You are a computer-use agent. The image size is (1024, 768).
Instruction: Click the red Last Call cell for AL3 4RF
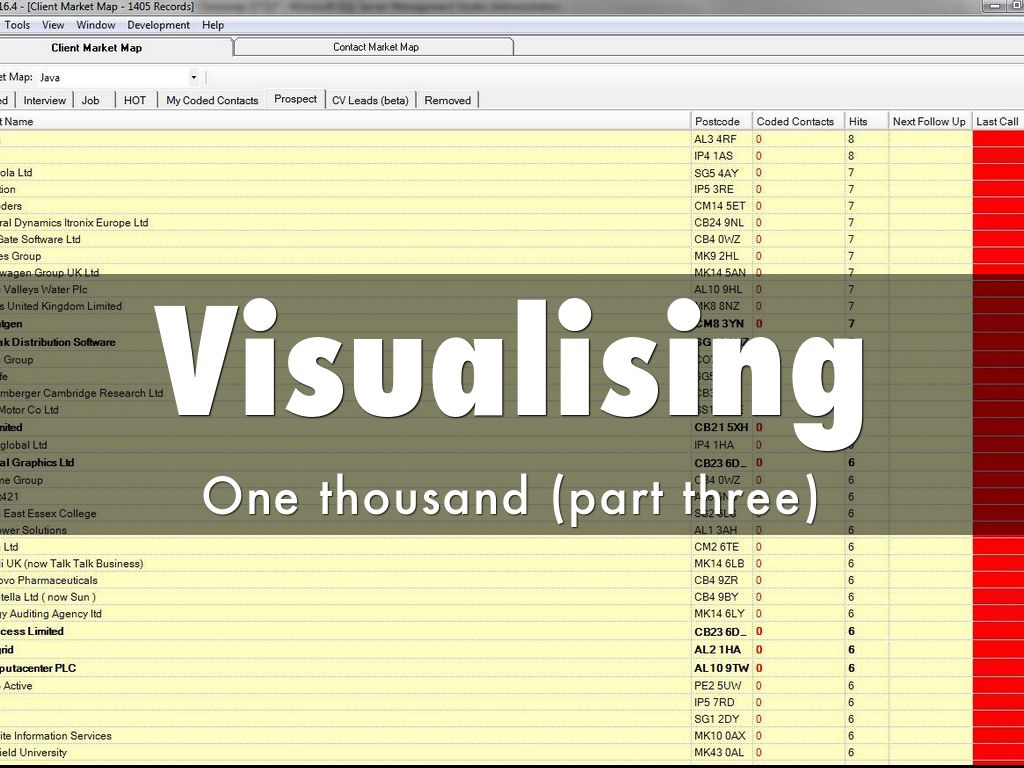(998, 139)
